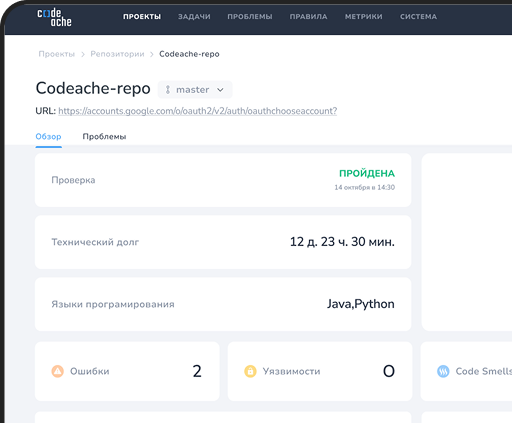Screen dimensions: 512x423
Task: Open the ПРОБЛЕМЫ navigation item
Action: coord(250,17)
